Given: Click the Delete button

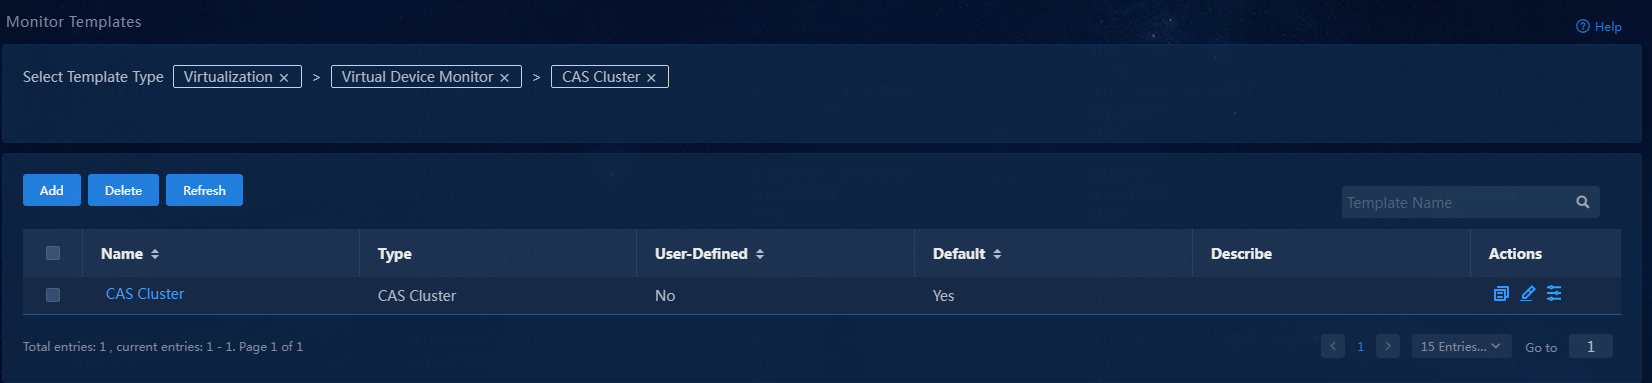Looking at the screenshot, I should [123, 190].
